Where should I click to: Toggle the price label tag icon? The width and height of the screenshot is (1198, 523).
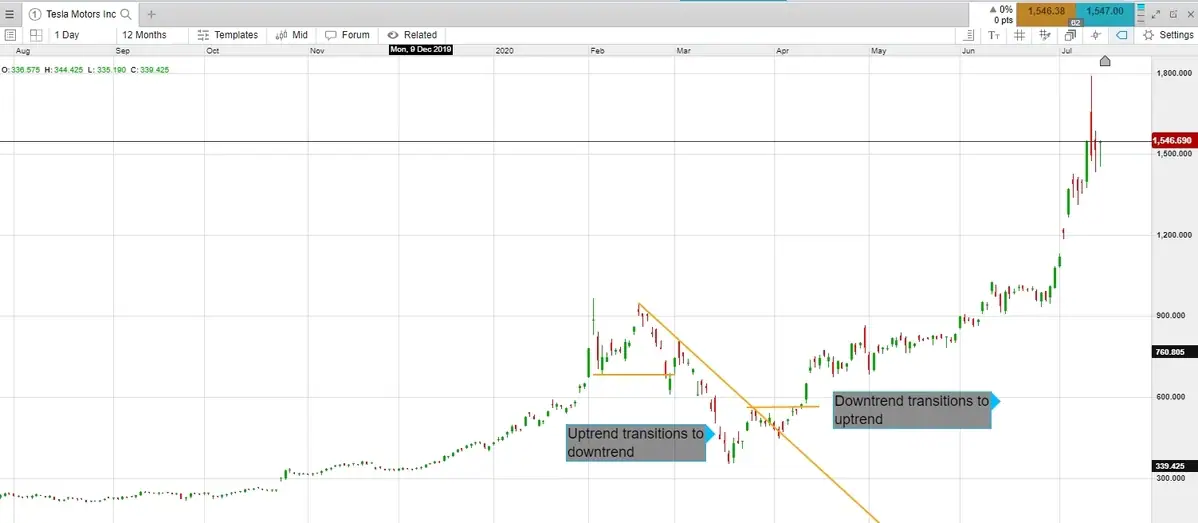[1122, 35]
